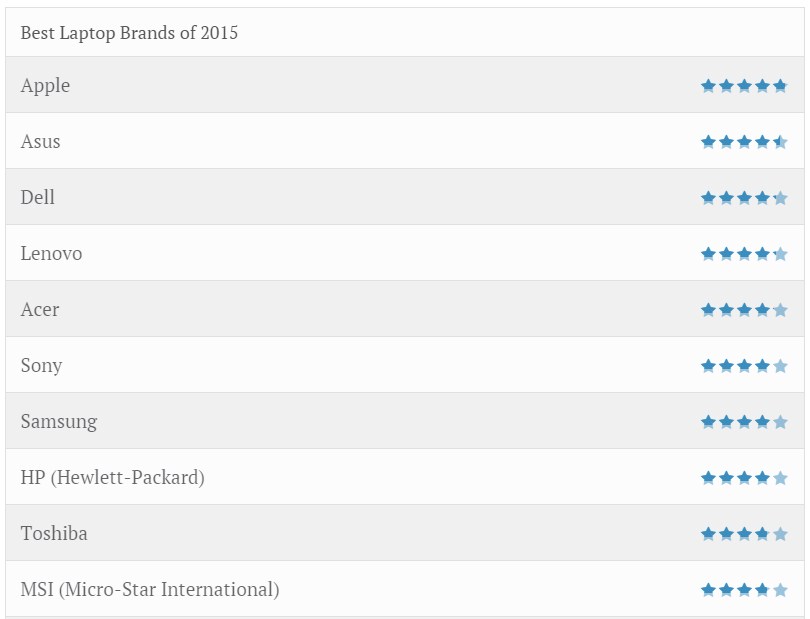The image size is (810, 619).
Task: Click Samsung's star rating icons
Action: pyautogui.click(x=744, y=422)
